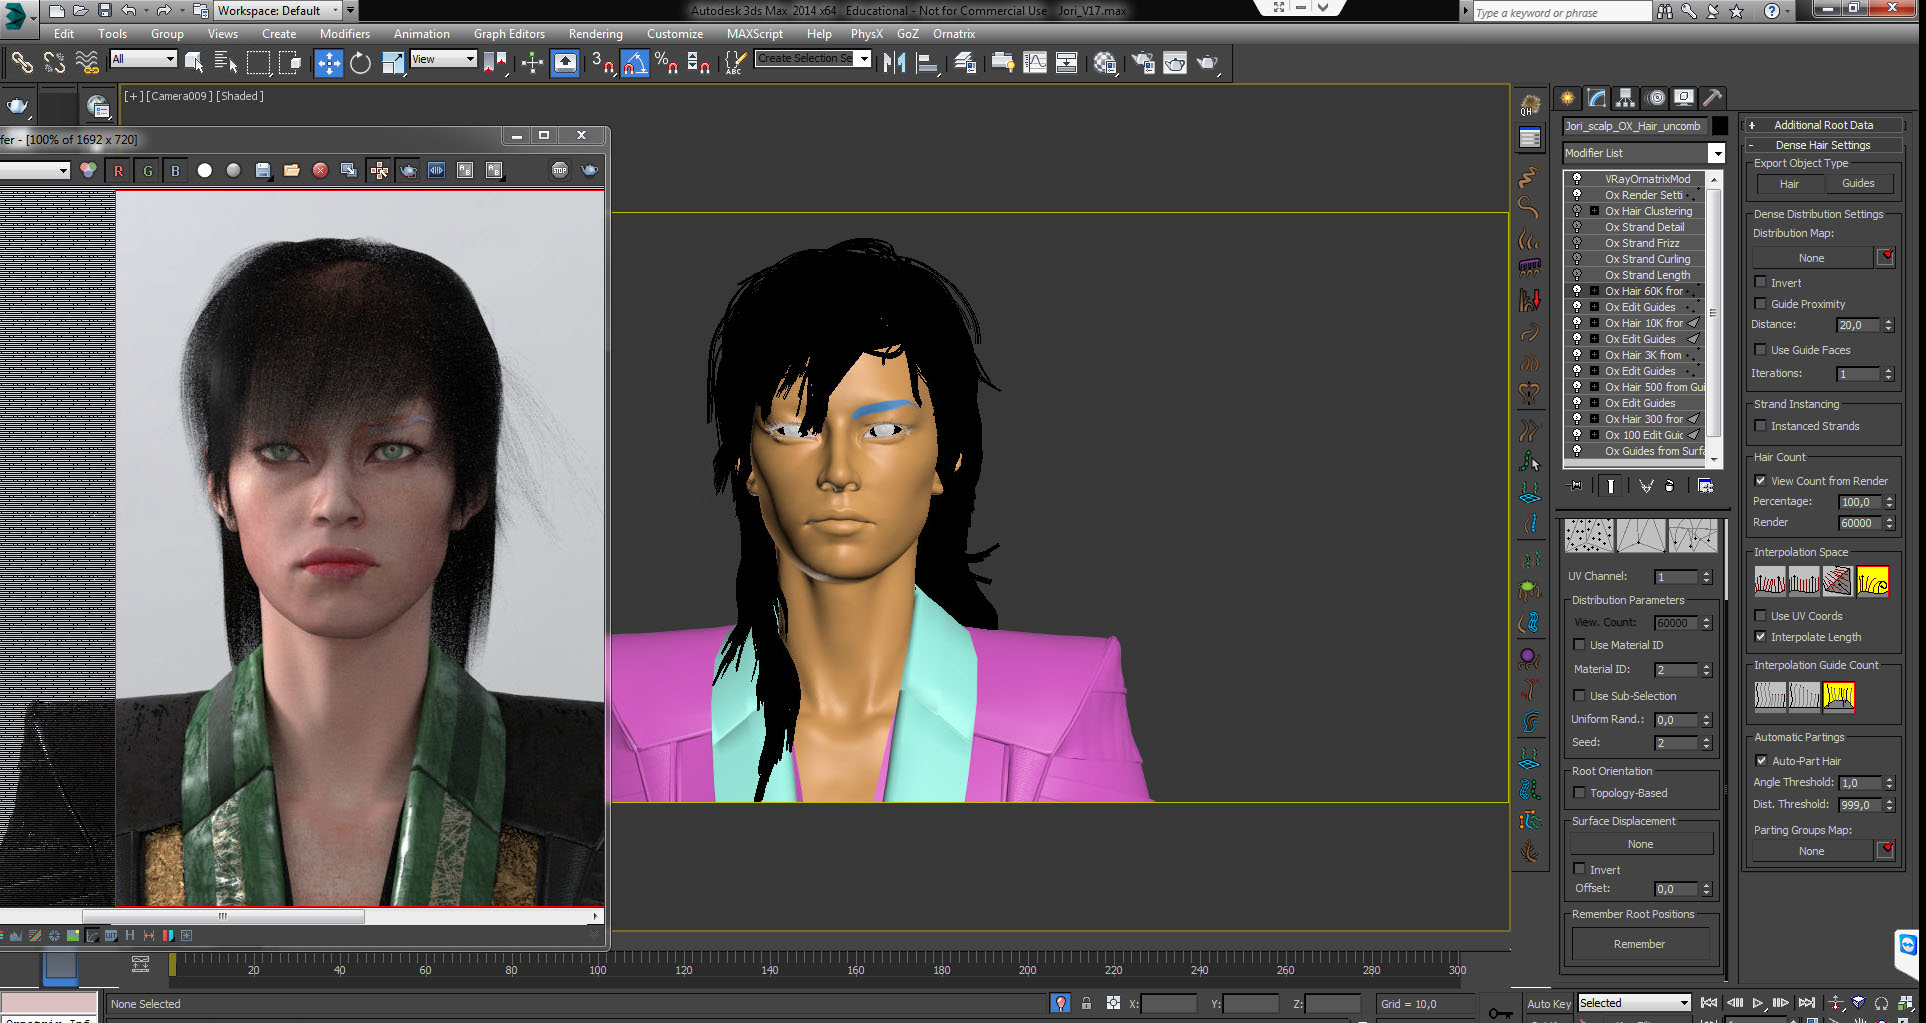Image resolution: width=1926 pixels, height=1023 pixels.
Task: Open the Rendering menu
Action: 595,34
